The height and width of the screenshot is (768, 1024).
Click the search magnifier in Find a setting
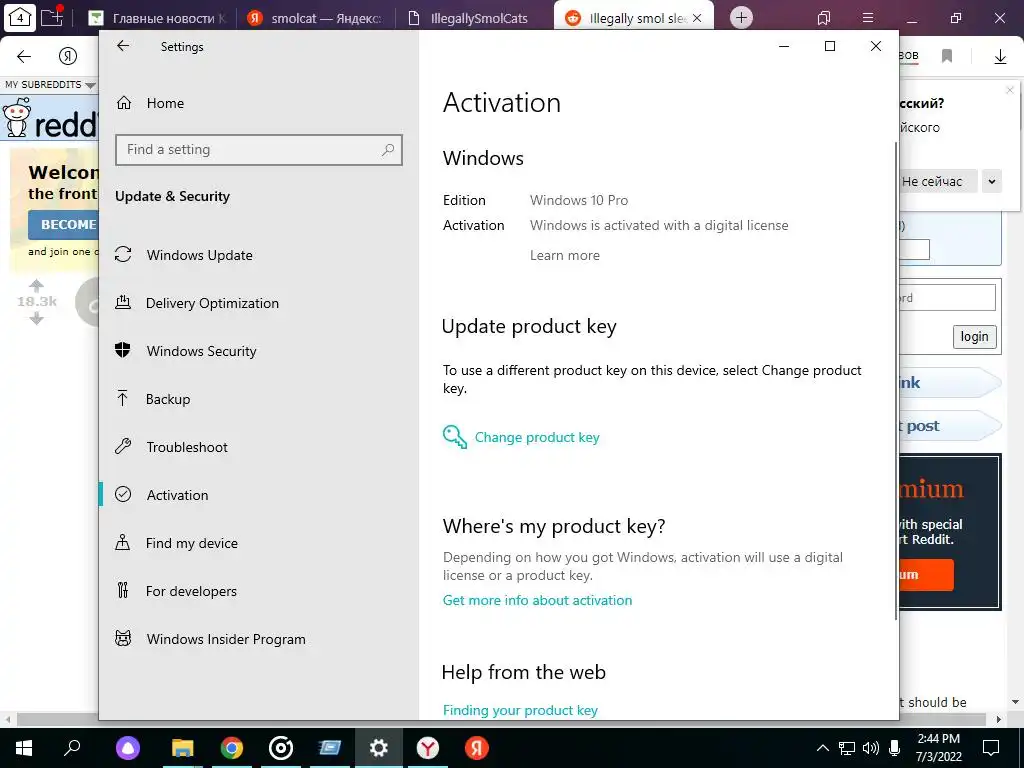coord(388,150)
